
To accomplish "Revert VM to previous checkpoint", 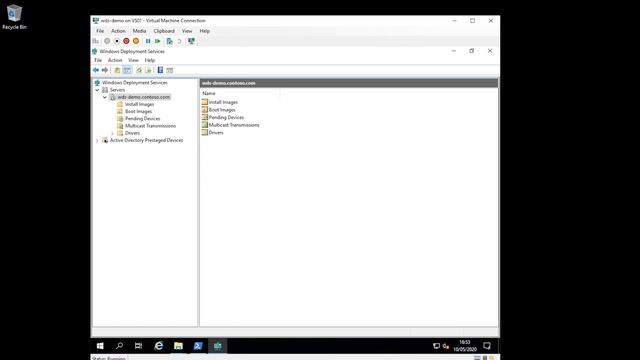I will 179,41.
